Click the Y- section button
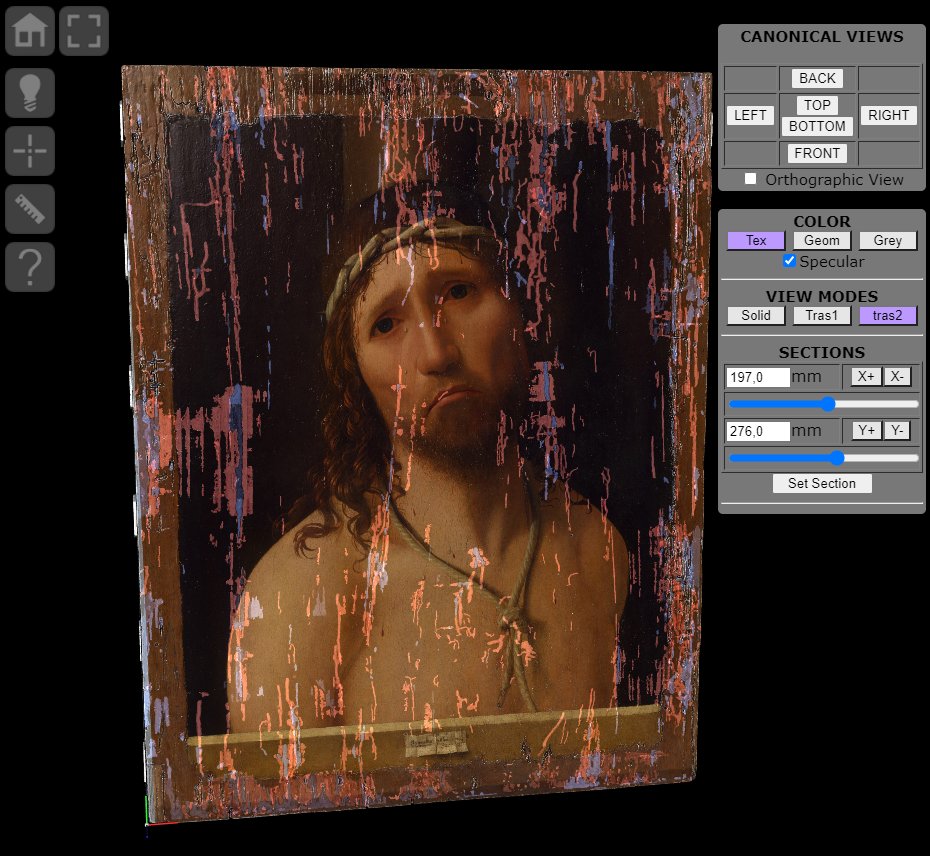Screen dimensions: 930x856 point(897,430)
